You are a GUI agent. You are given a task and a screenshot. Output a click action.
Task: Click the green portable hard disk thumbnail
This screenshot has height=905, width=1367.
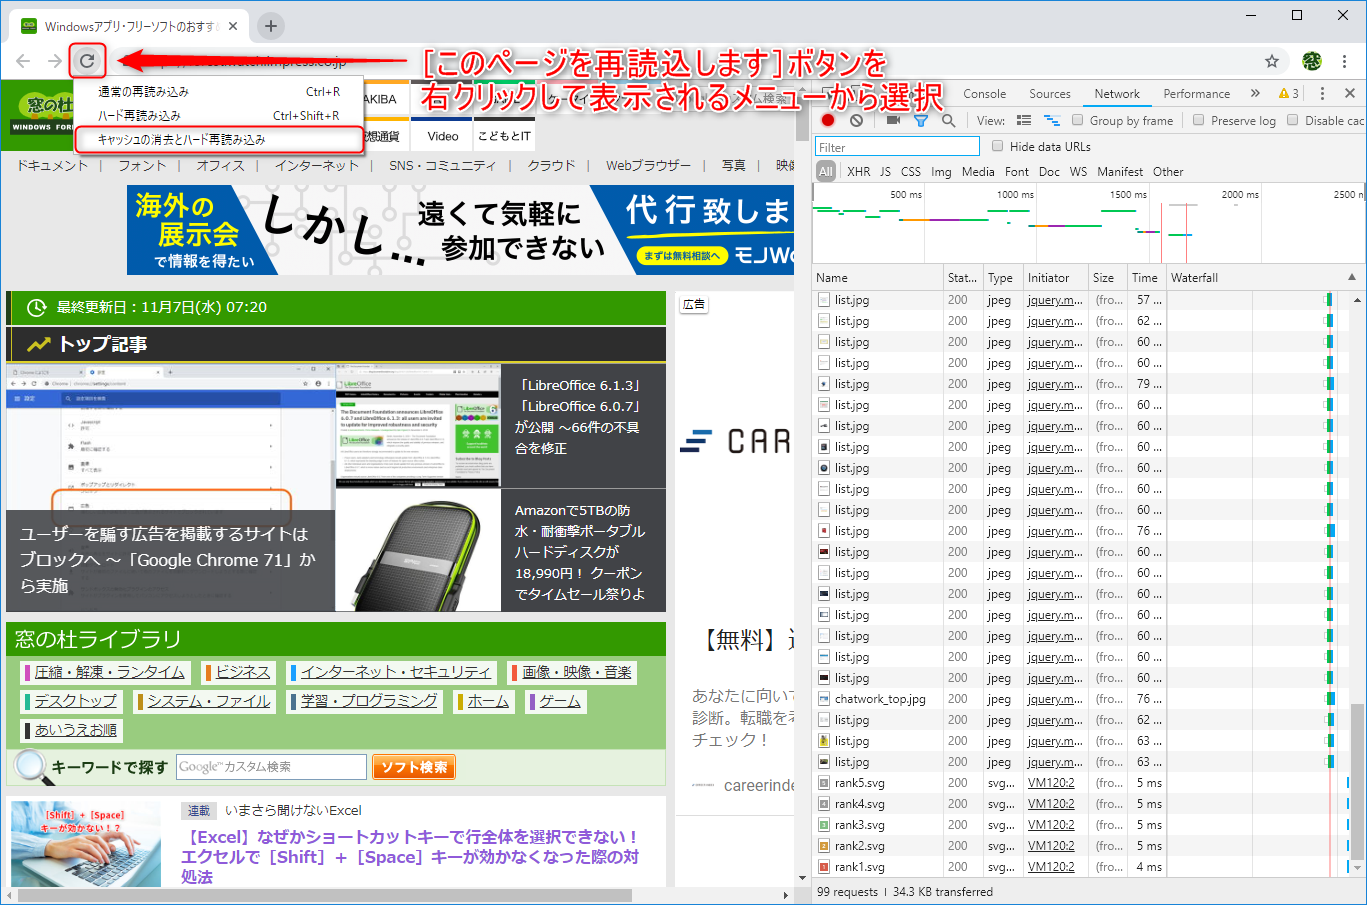(418, 549)
